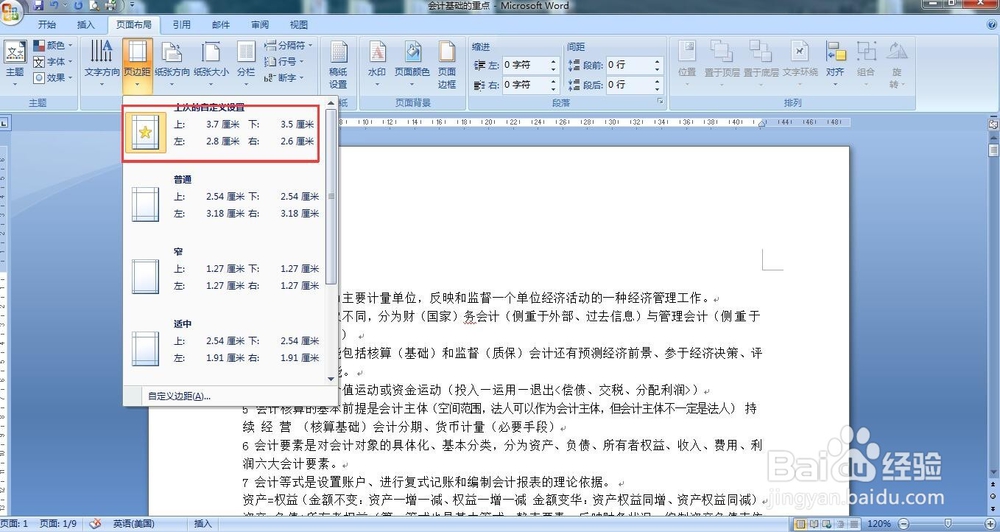The image size is (1000, 532).
Task: Open 水印 watermark gallery
Action: tap(377, 62)
